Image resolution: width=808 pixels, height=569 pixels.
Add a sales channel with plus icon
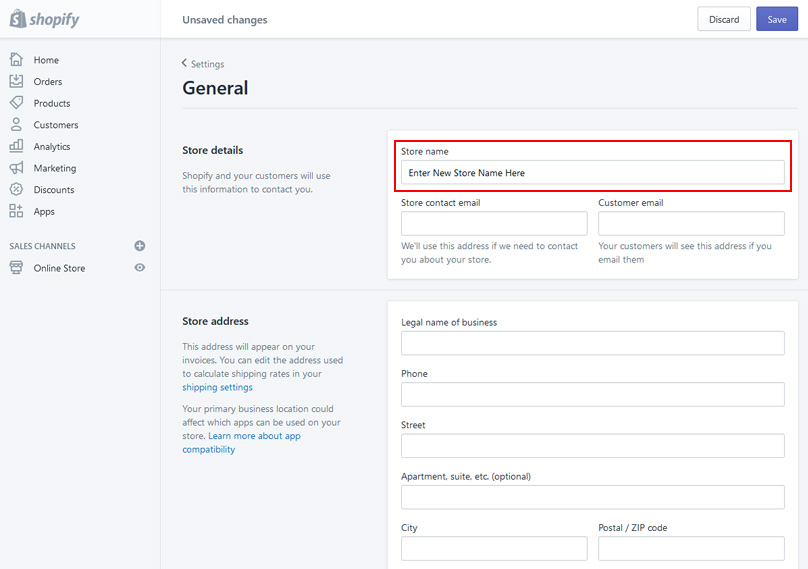pos(140,246)
